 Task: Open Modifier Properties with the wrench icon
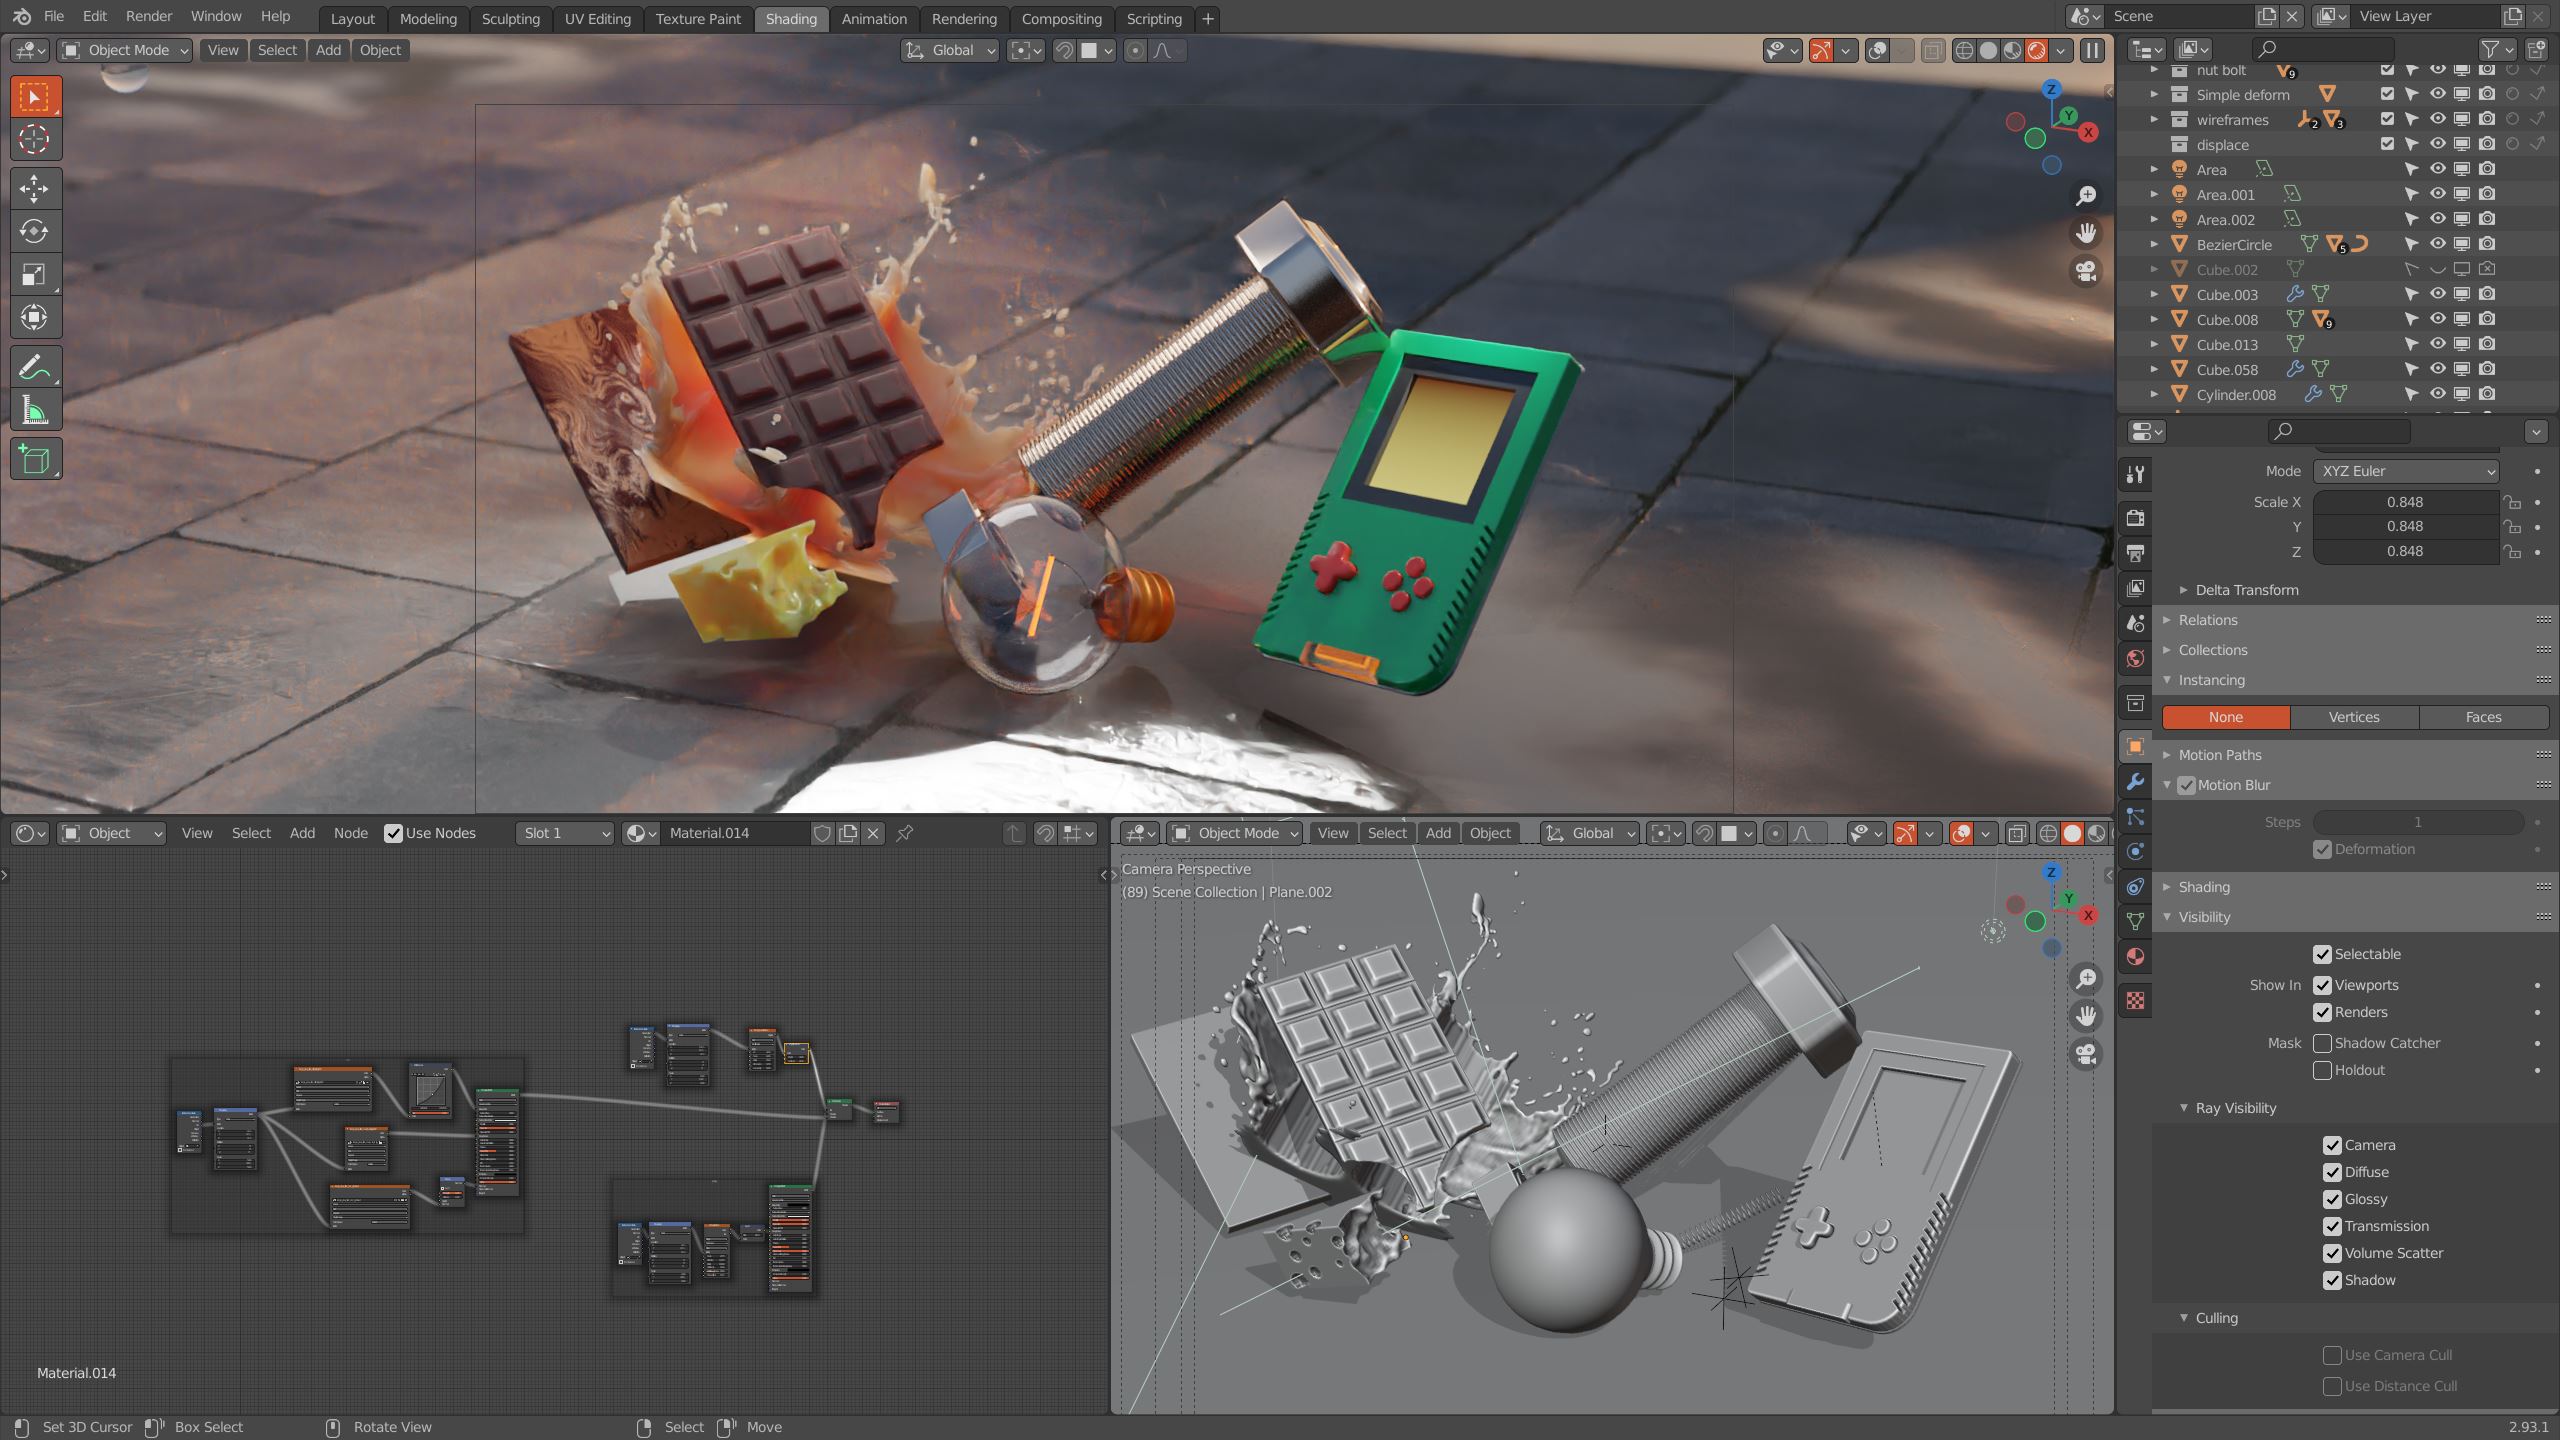[2135, 781]
